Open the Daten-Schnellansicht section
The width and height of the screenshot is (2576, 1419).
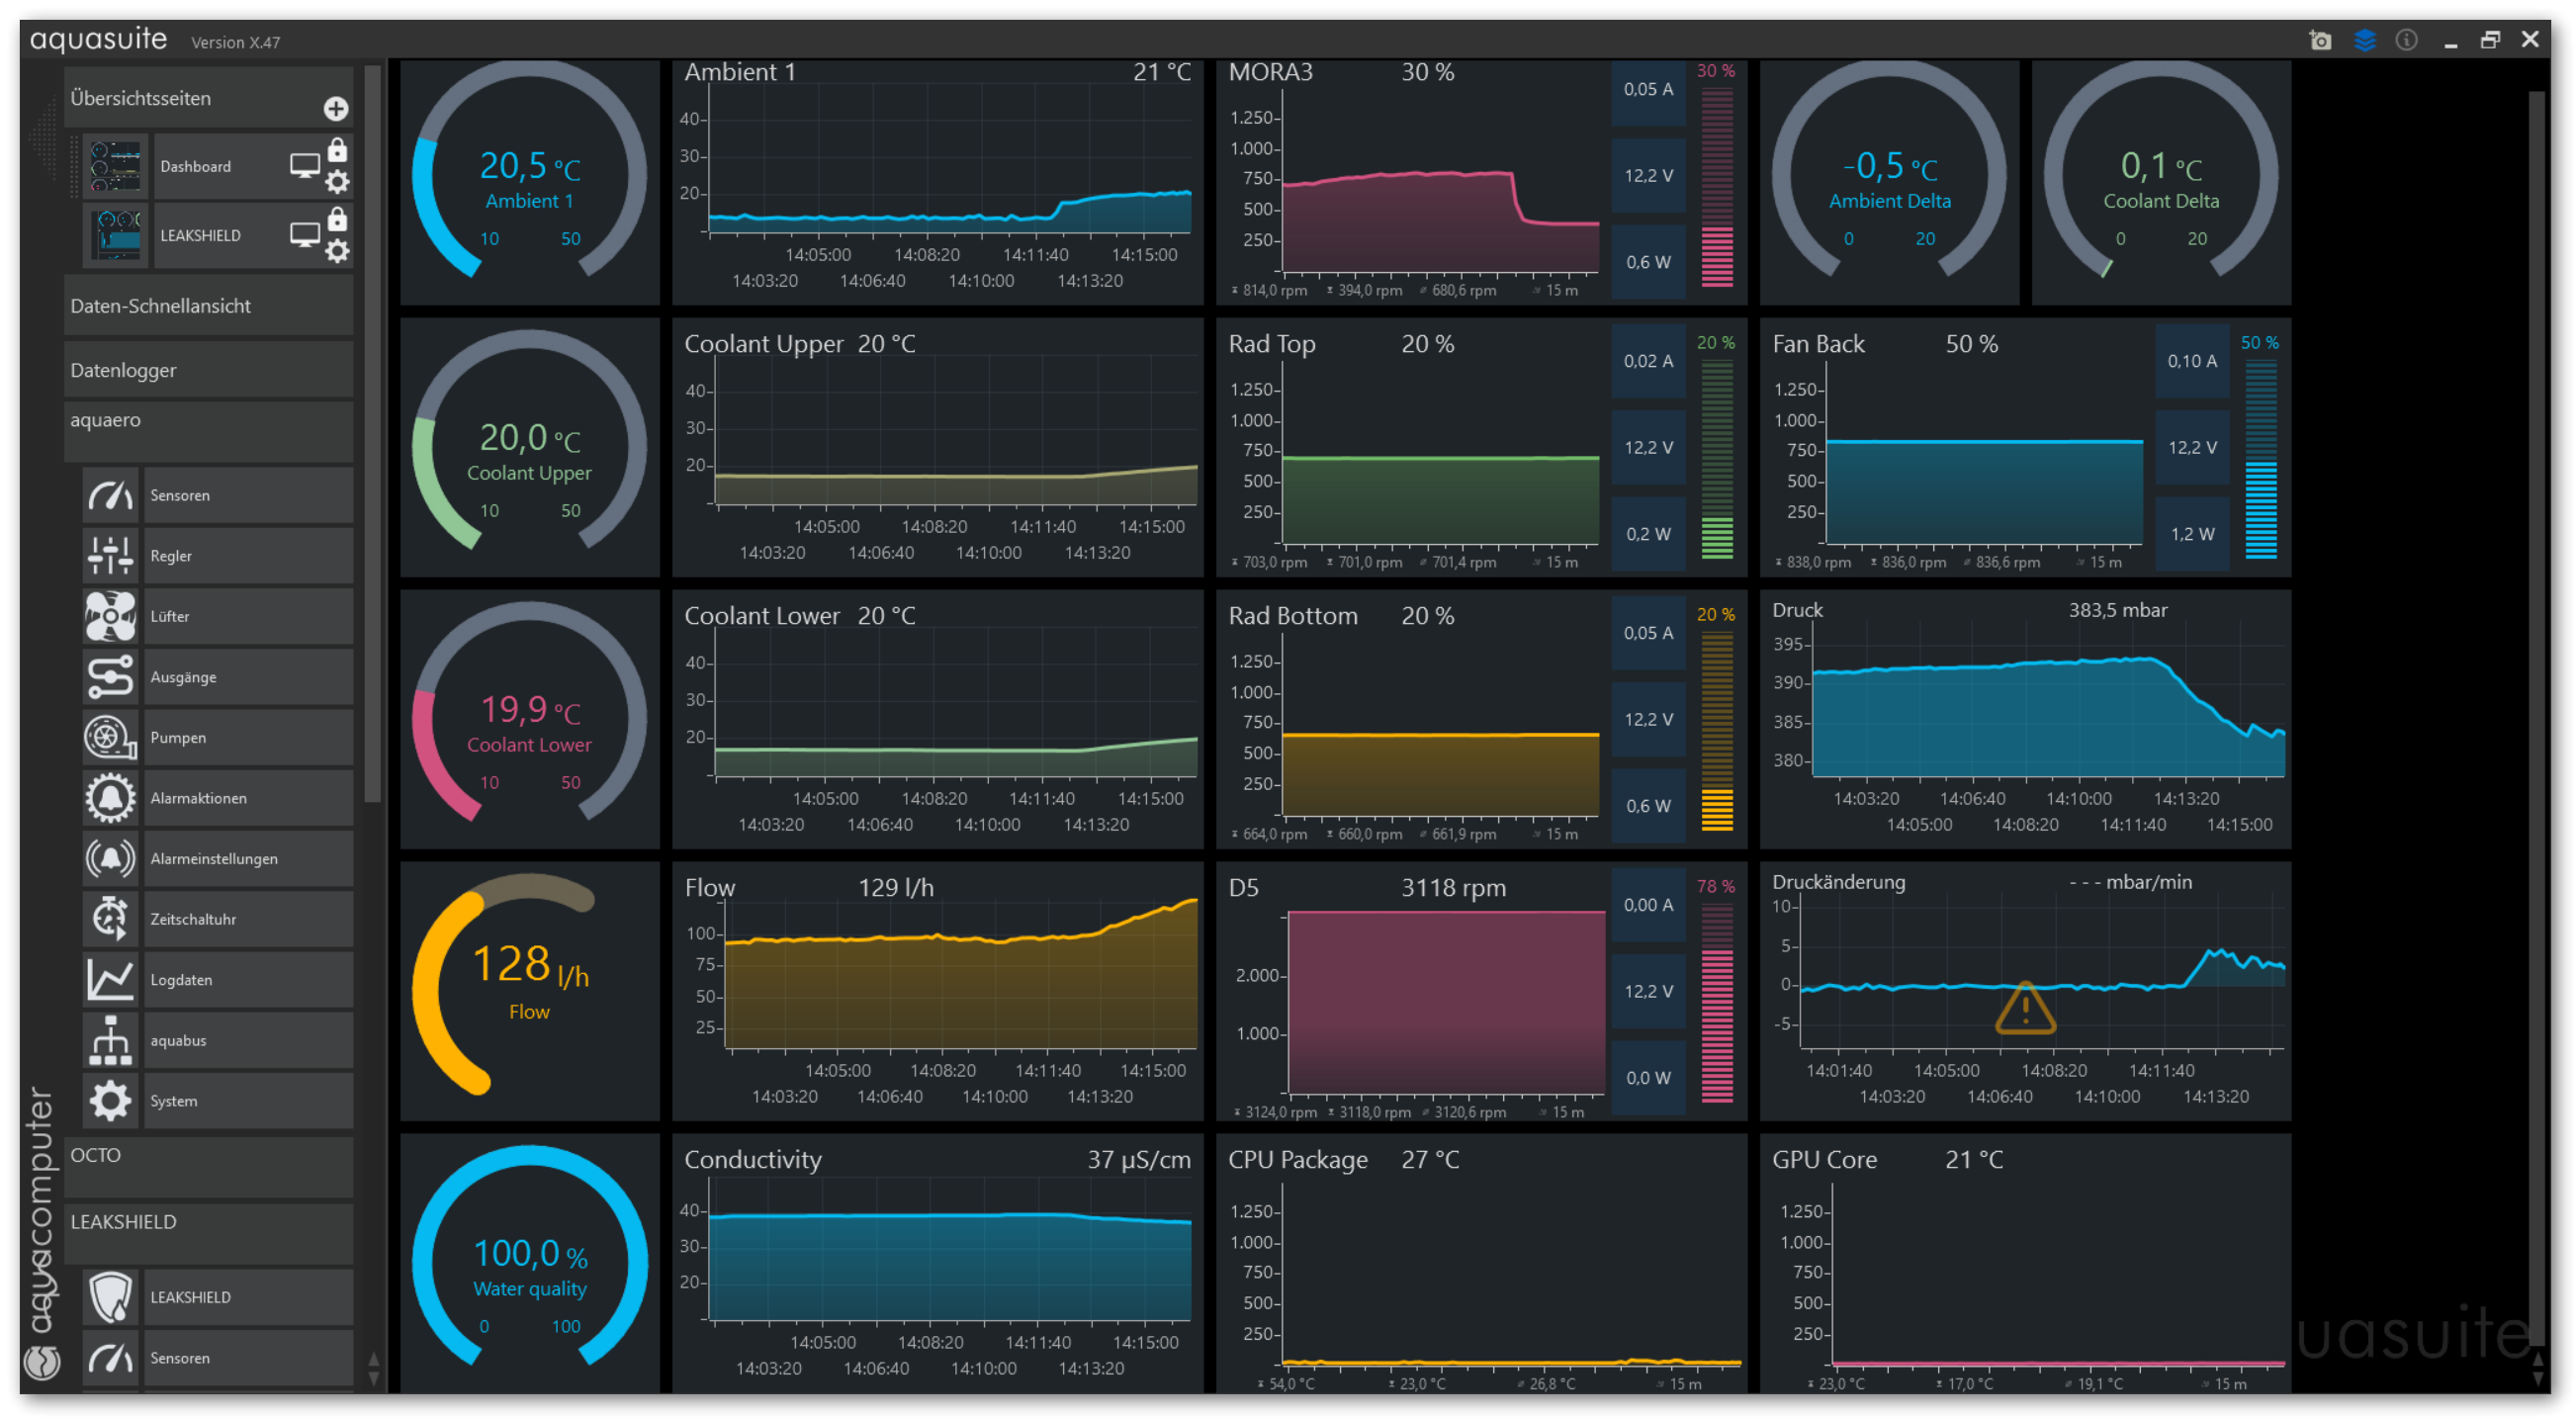click(208, 306)
